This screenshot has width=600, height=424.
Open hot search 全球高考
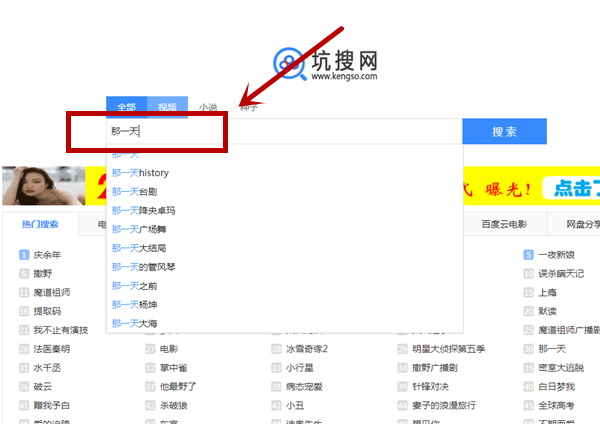pyautogui.click(x=557, y=405)
